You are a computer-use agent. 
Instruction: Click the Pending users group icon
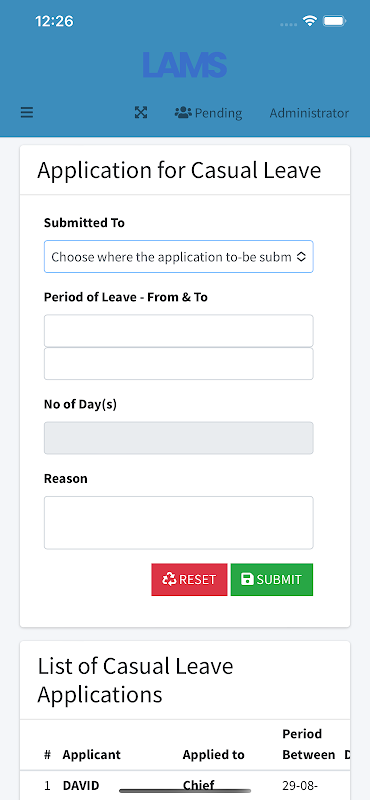tap(183, 113)
